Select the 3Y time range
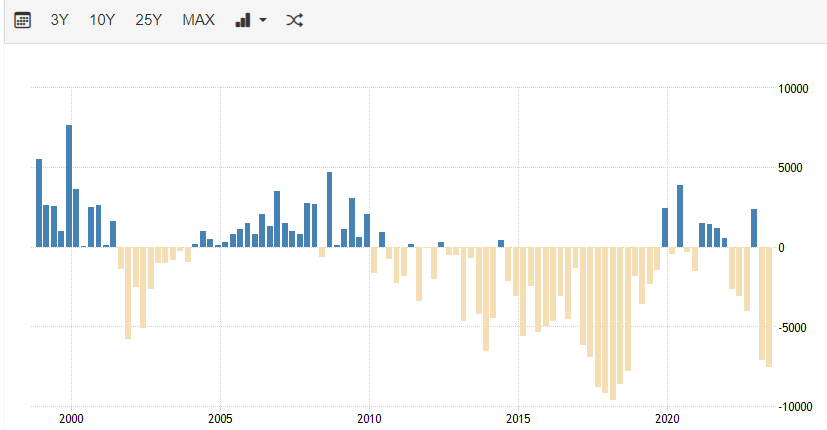The image size is (827, 430). click(60, 20)
